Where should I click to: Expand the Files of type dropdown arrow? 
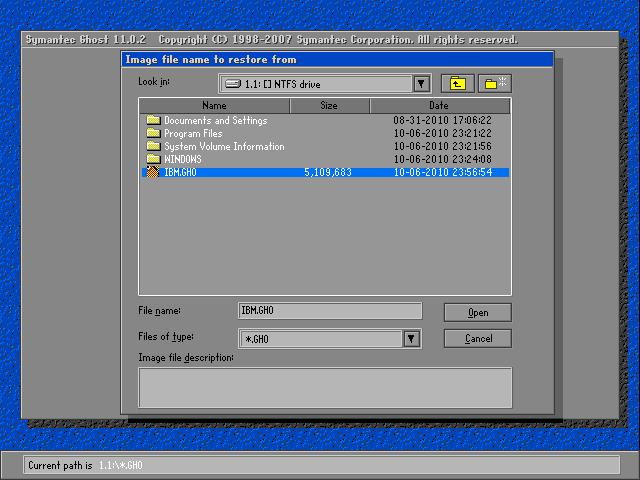[411, 338]
